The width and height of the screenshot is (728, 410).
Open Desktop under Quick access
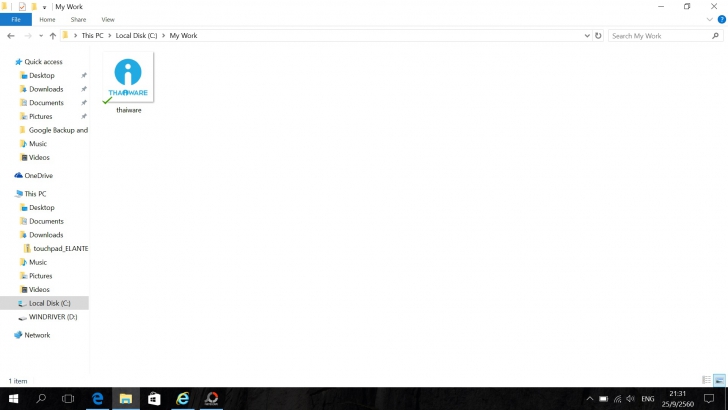[x=42, y=75]
